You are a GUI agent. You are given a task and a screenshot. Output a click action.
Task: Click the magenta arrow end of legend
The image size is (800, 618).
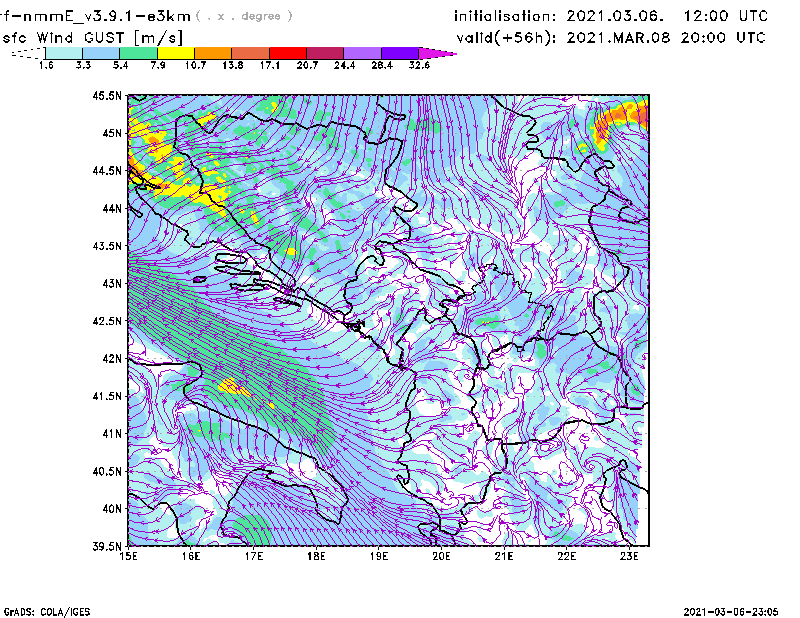[437, 53]
